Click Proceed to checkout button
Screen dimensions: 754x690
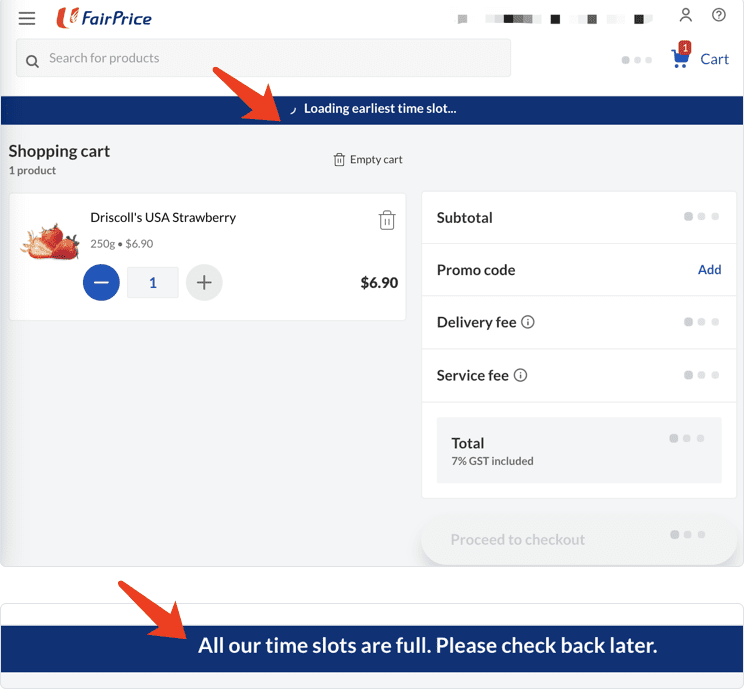579,539
